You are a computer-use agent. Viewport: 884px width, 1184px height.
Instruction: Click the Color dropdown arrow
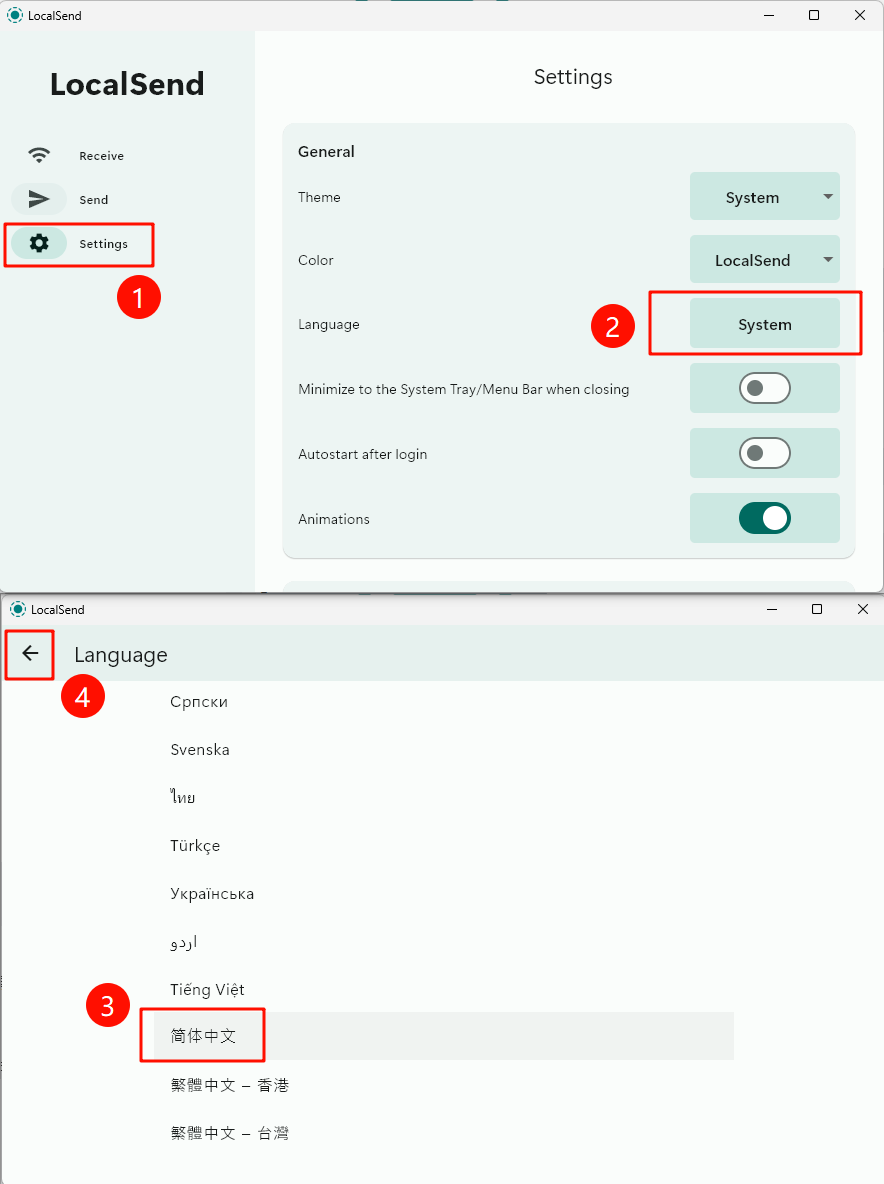coord(828,259)
